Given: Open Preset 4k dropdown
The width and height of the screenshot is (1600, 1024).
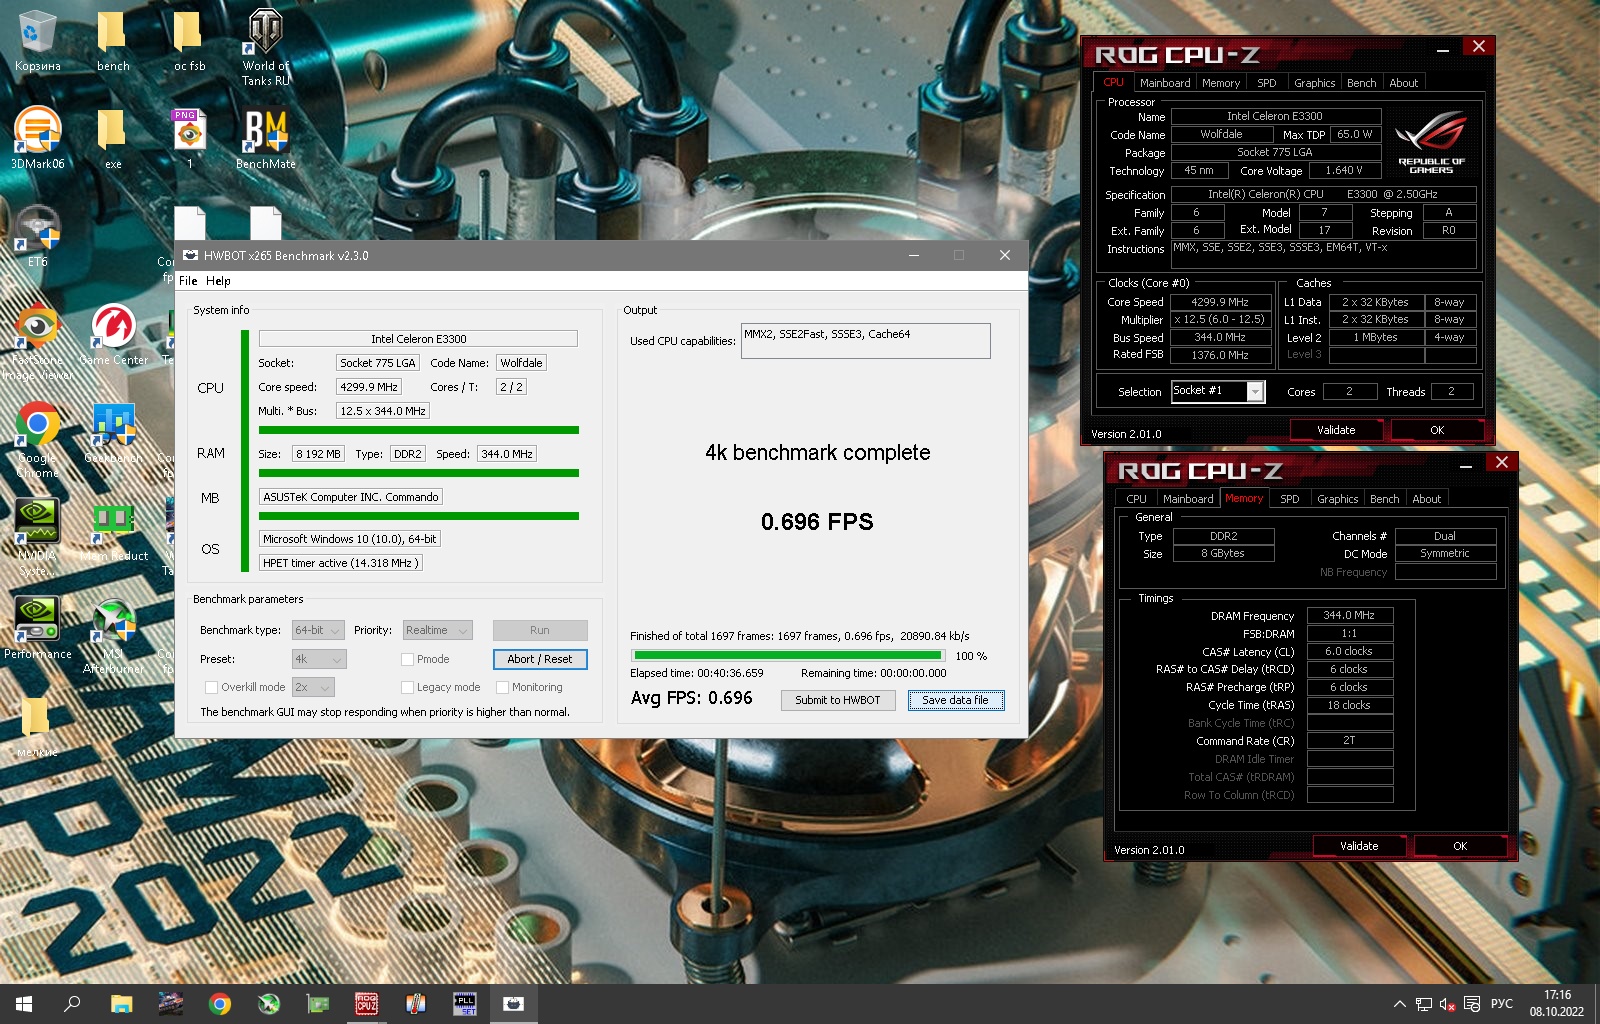Looking at the screenshot, I should click(319, 659).
